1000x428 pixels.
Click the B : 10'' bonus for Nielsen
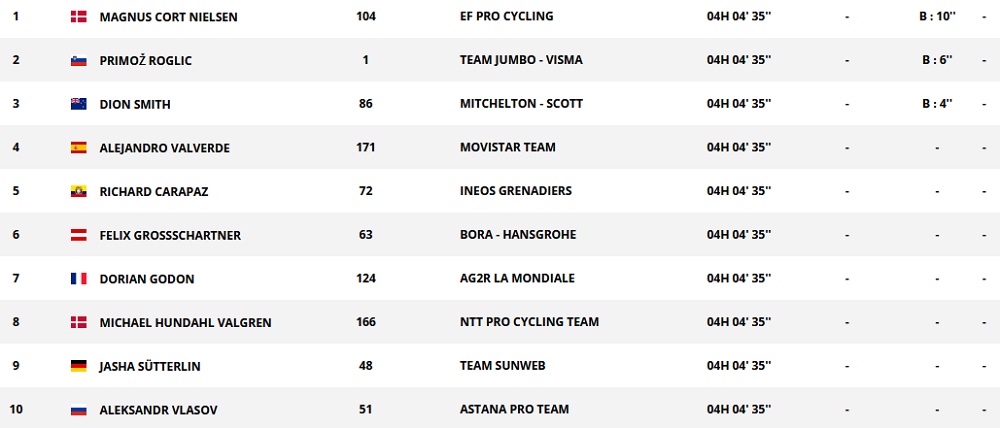click(938, 17)
